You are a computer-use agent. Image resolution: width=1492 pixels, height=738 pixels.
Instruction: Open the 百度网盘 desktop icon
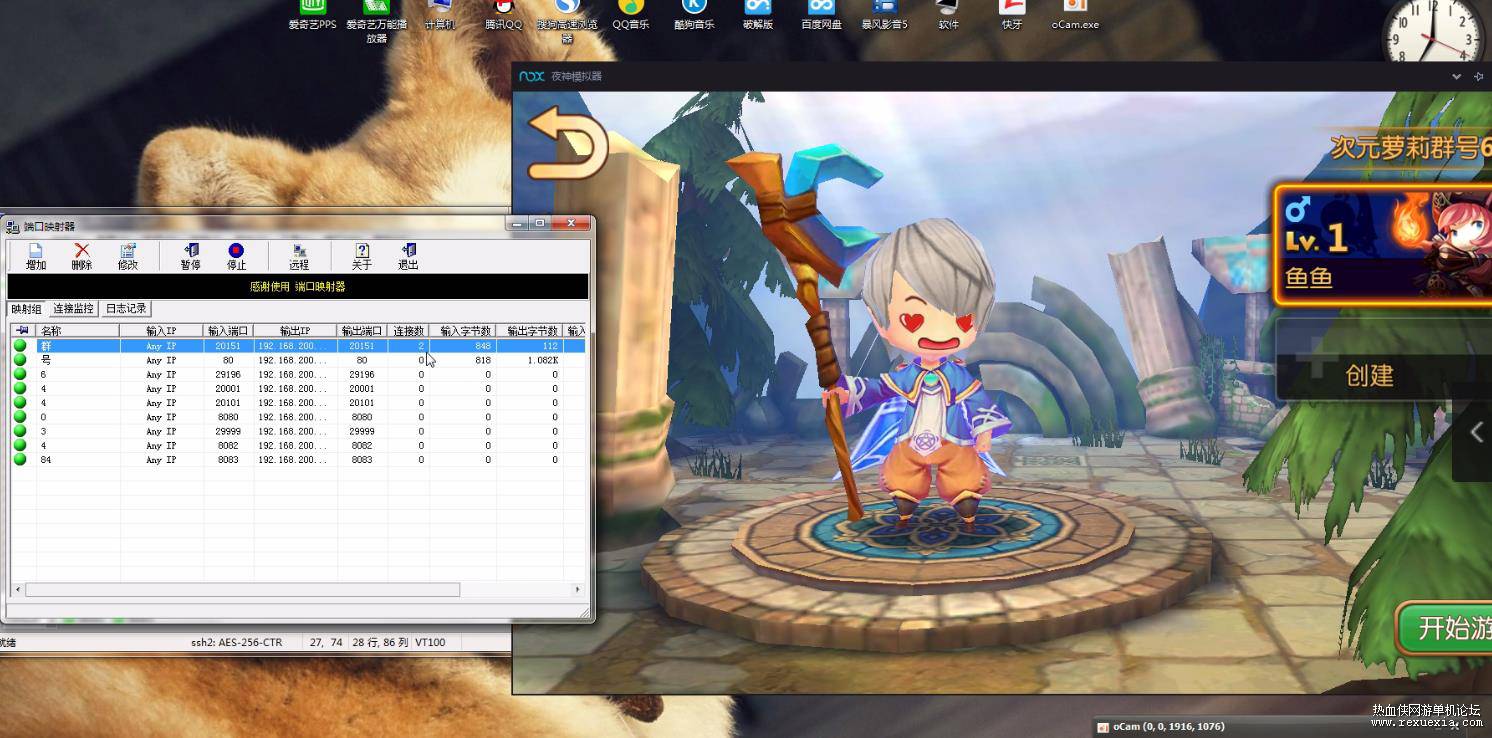click(x=821, y=15)
